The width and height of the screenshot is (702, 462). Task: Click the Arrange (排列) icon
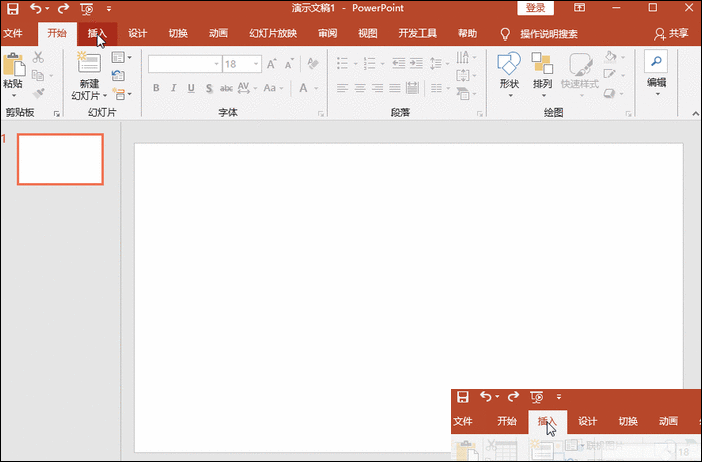pyautogui.click(x=542, y=64)
